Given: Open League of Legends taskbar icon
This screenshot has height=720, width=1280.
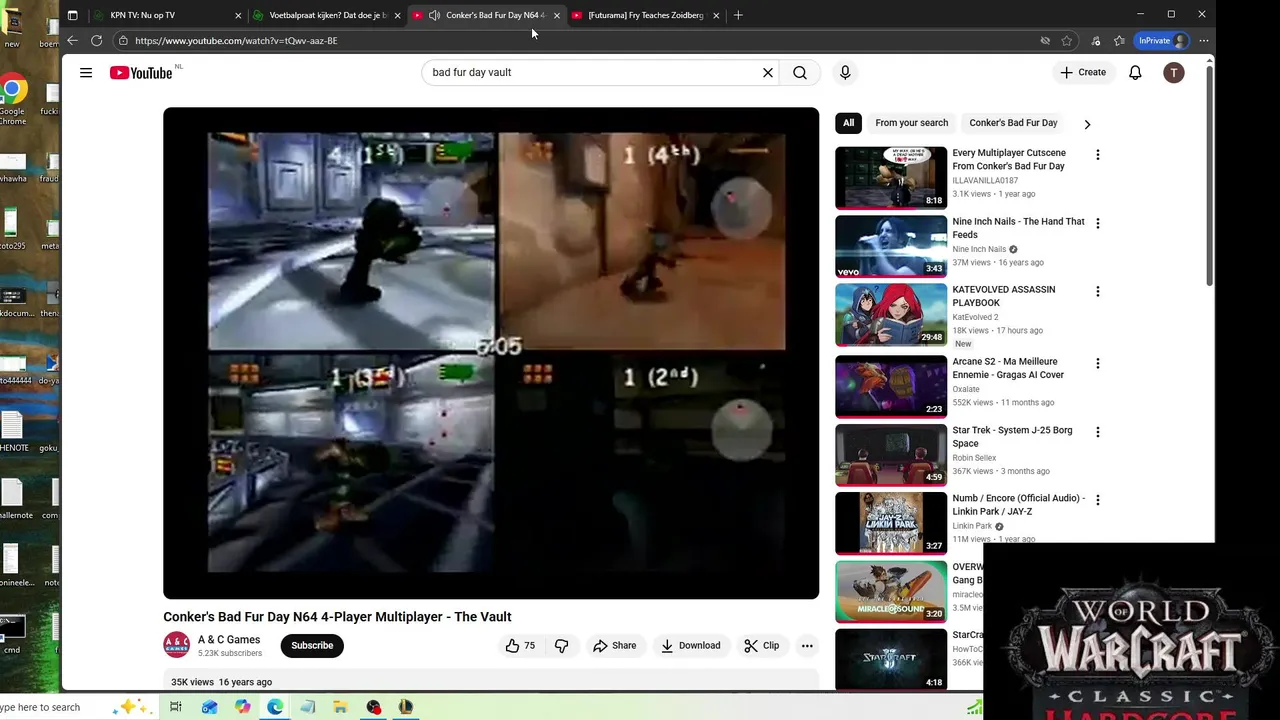Looking at the screenshot, I should click(405, 707).
